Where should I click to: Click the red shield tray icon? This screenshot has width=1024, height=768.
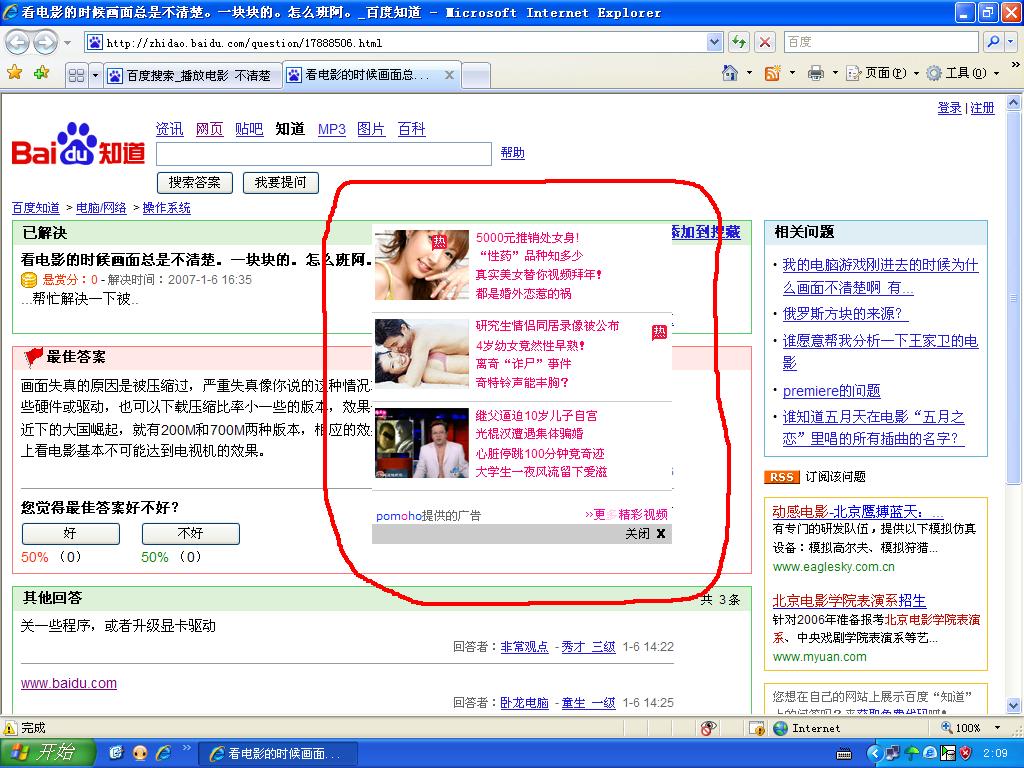(x=966, y=754)
